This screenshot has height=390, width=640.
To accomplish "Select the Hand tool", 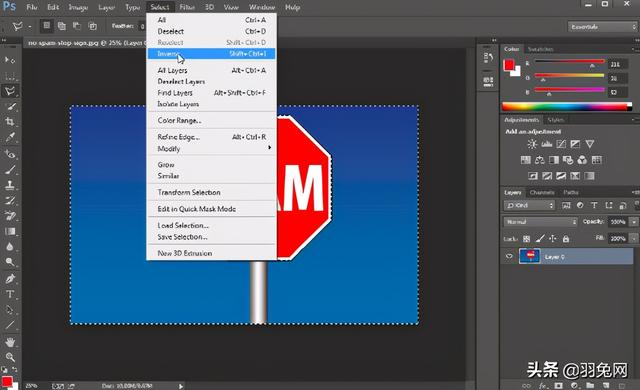I will tap(10, 341).
